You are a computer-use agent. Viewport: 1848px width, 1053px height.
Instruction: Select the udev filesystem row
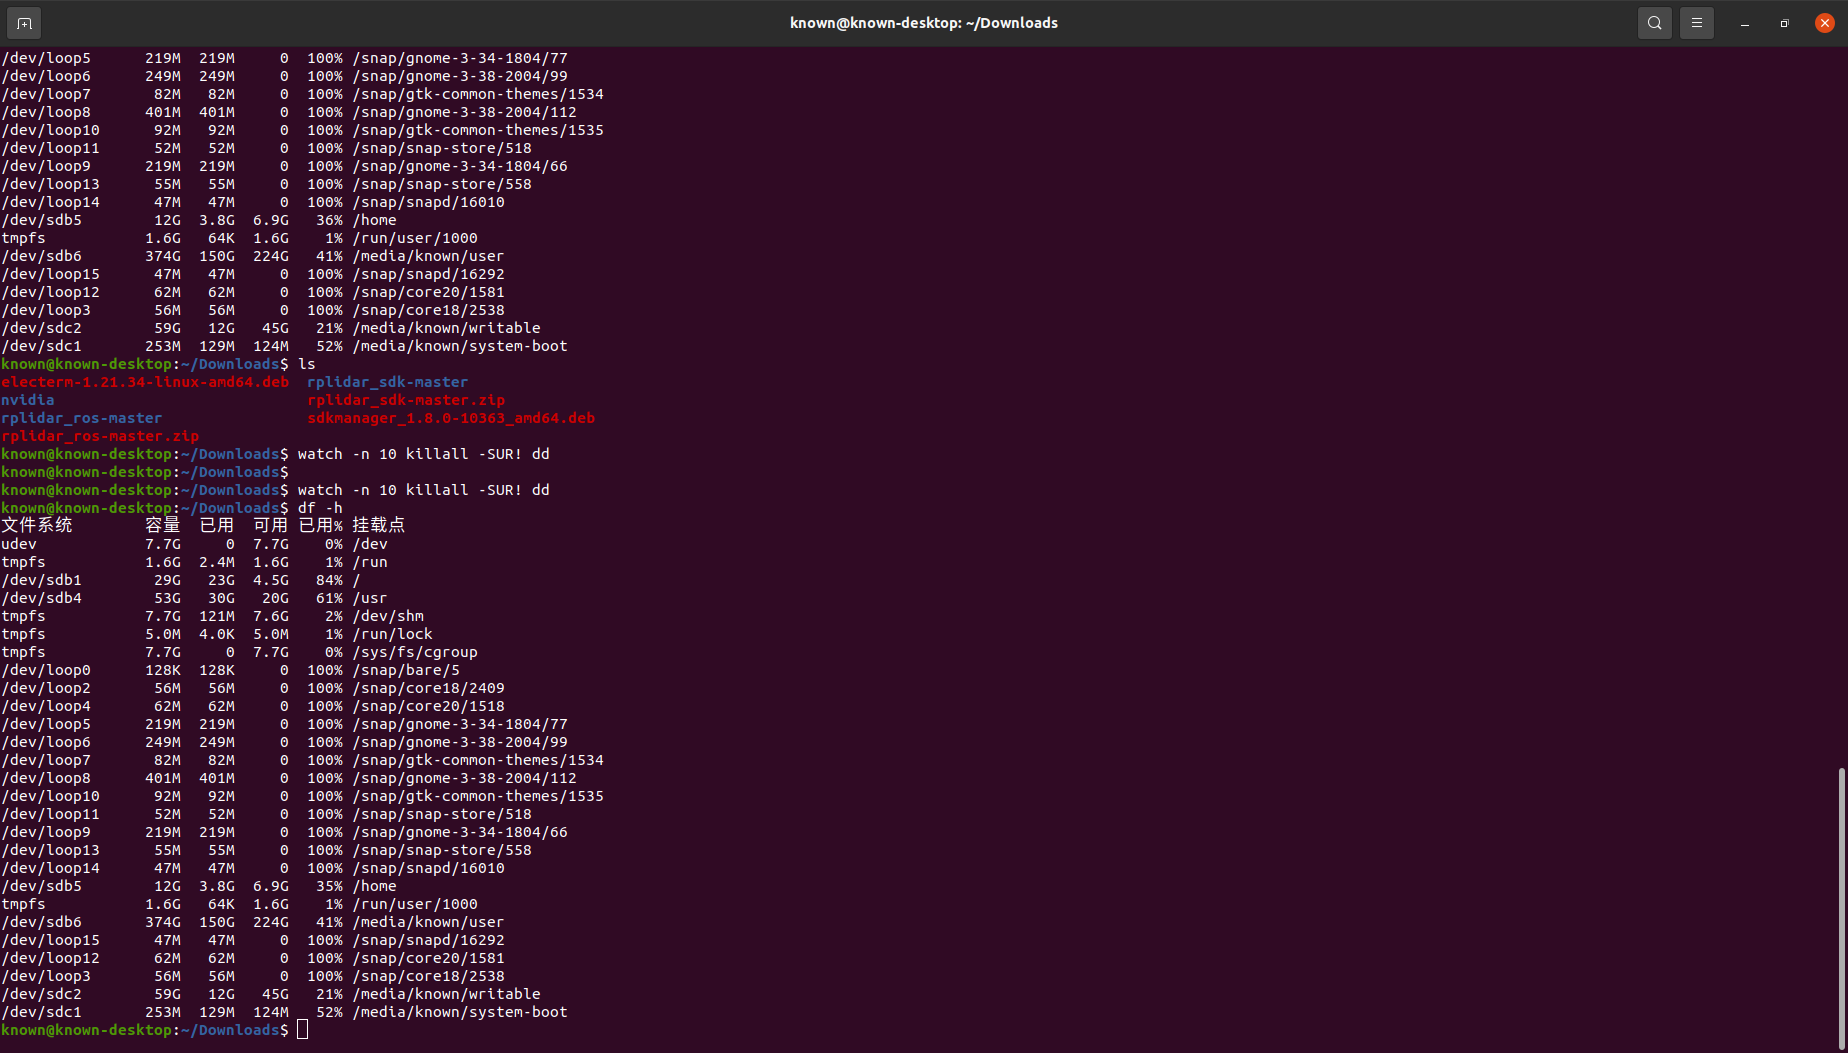click(x=18, y=543)
